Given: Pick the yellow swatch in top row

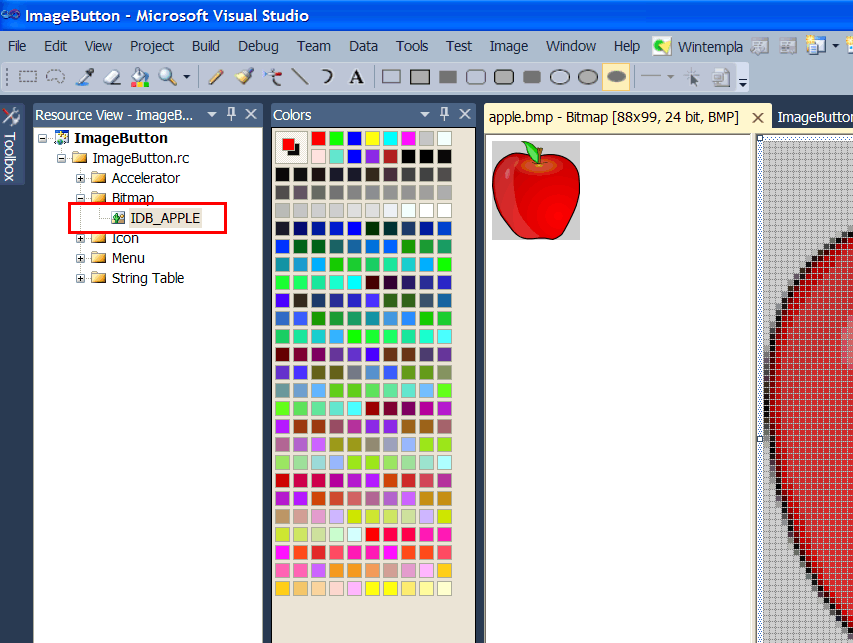Looking at the screenshot, I should tap(372, 138).
